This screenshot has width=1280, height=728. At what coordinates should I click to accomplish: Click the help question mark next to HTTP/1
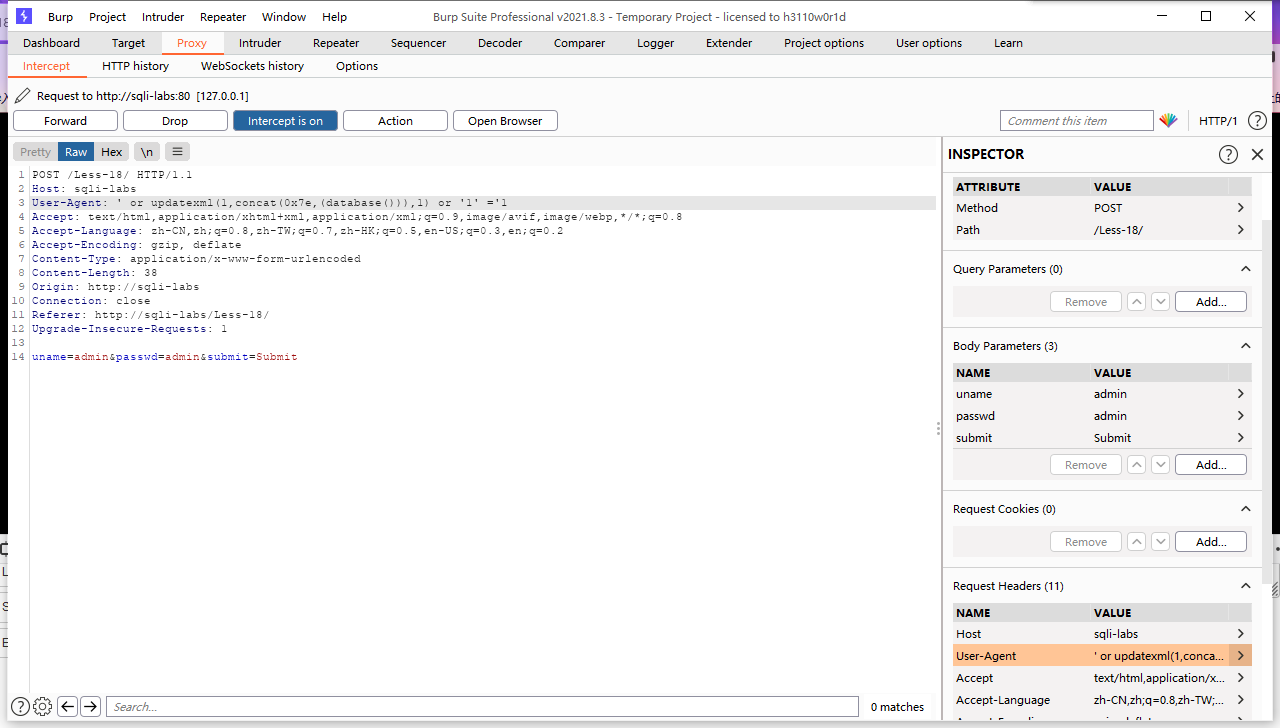[x=1257, y=120]
